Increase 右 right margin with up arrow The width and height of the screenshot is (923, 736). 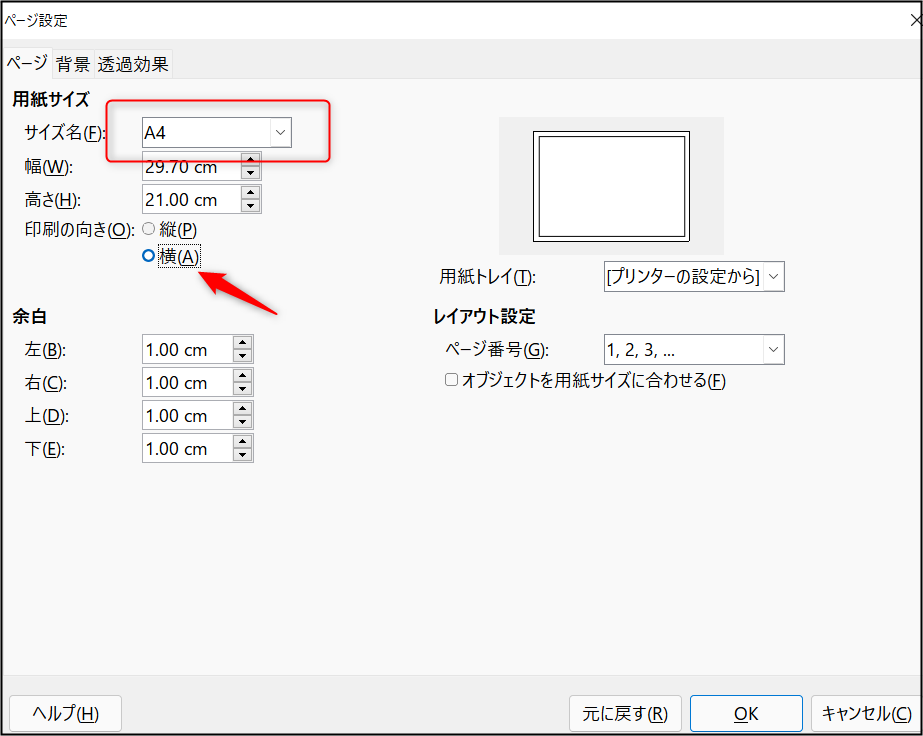243,376
